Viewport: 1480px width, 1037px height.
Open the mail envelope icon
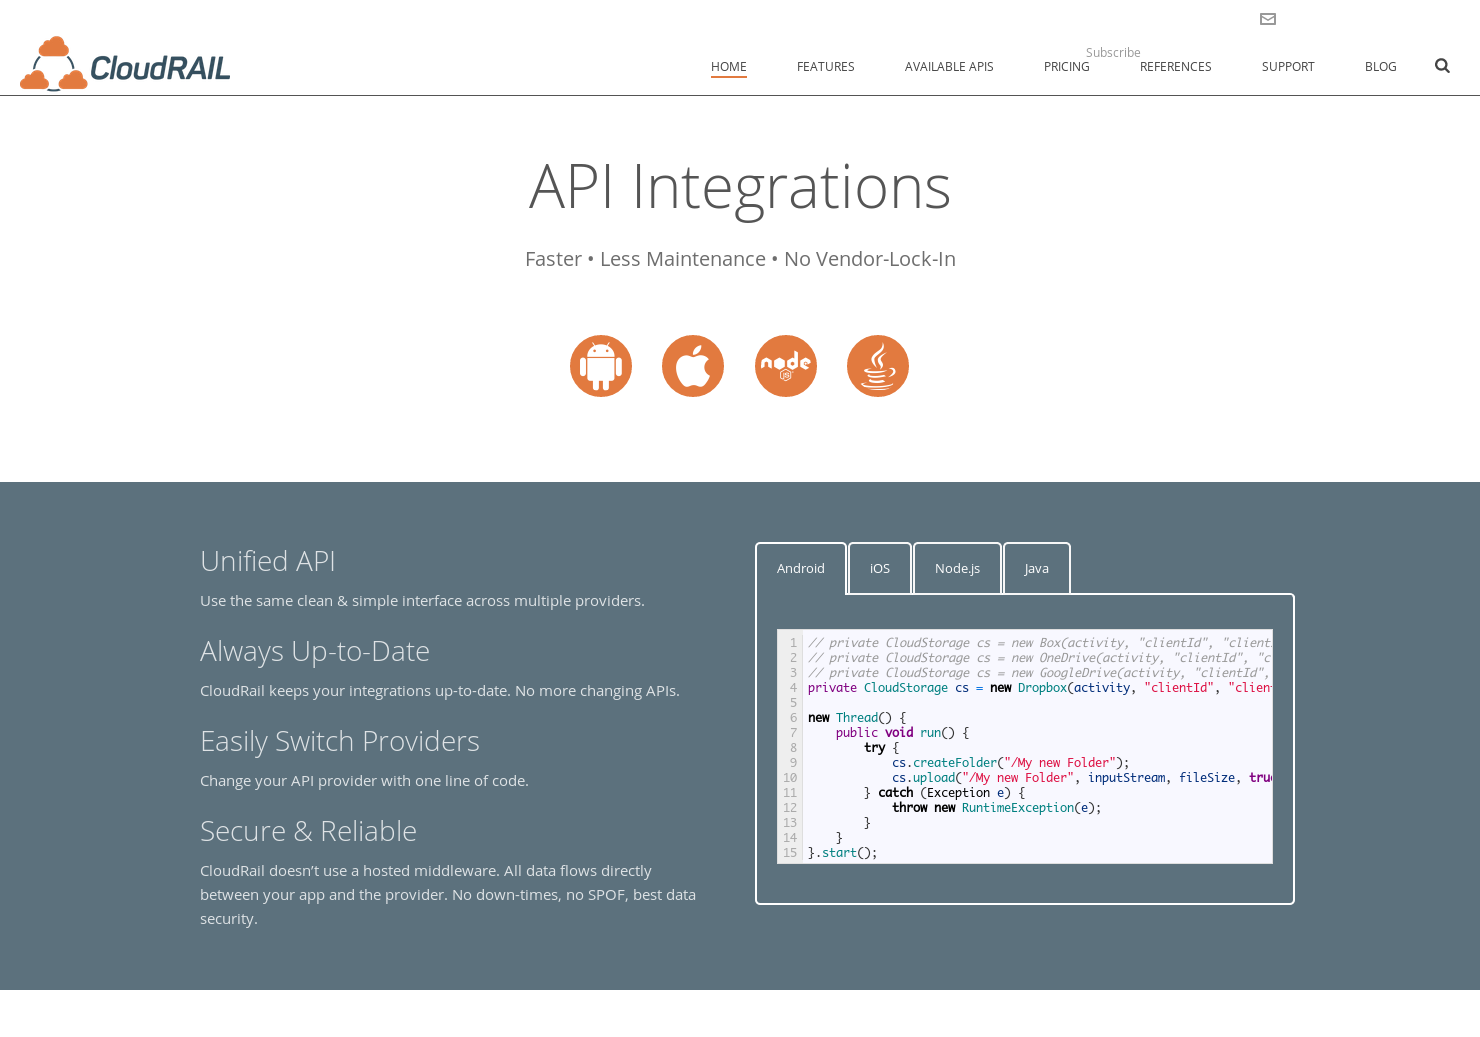pyautogui.click(x=1268, y=19)
